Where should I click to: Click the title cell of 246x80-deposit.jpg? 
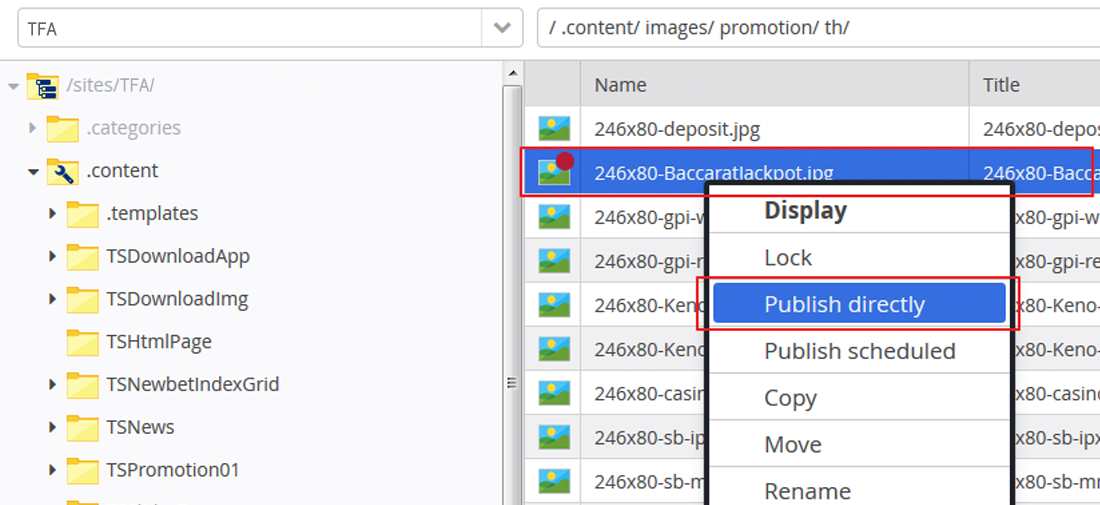(x=1035, y=129)
